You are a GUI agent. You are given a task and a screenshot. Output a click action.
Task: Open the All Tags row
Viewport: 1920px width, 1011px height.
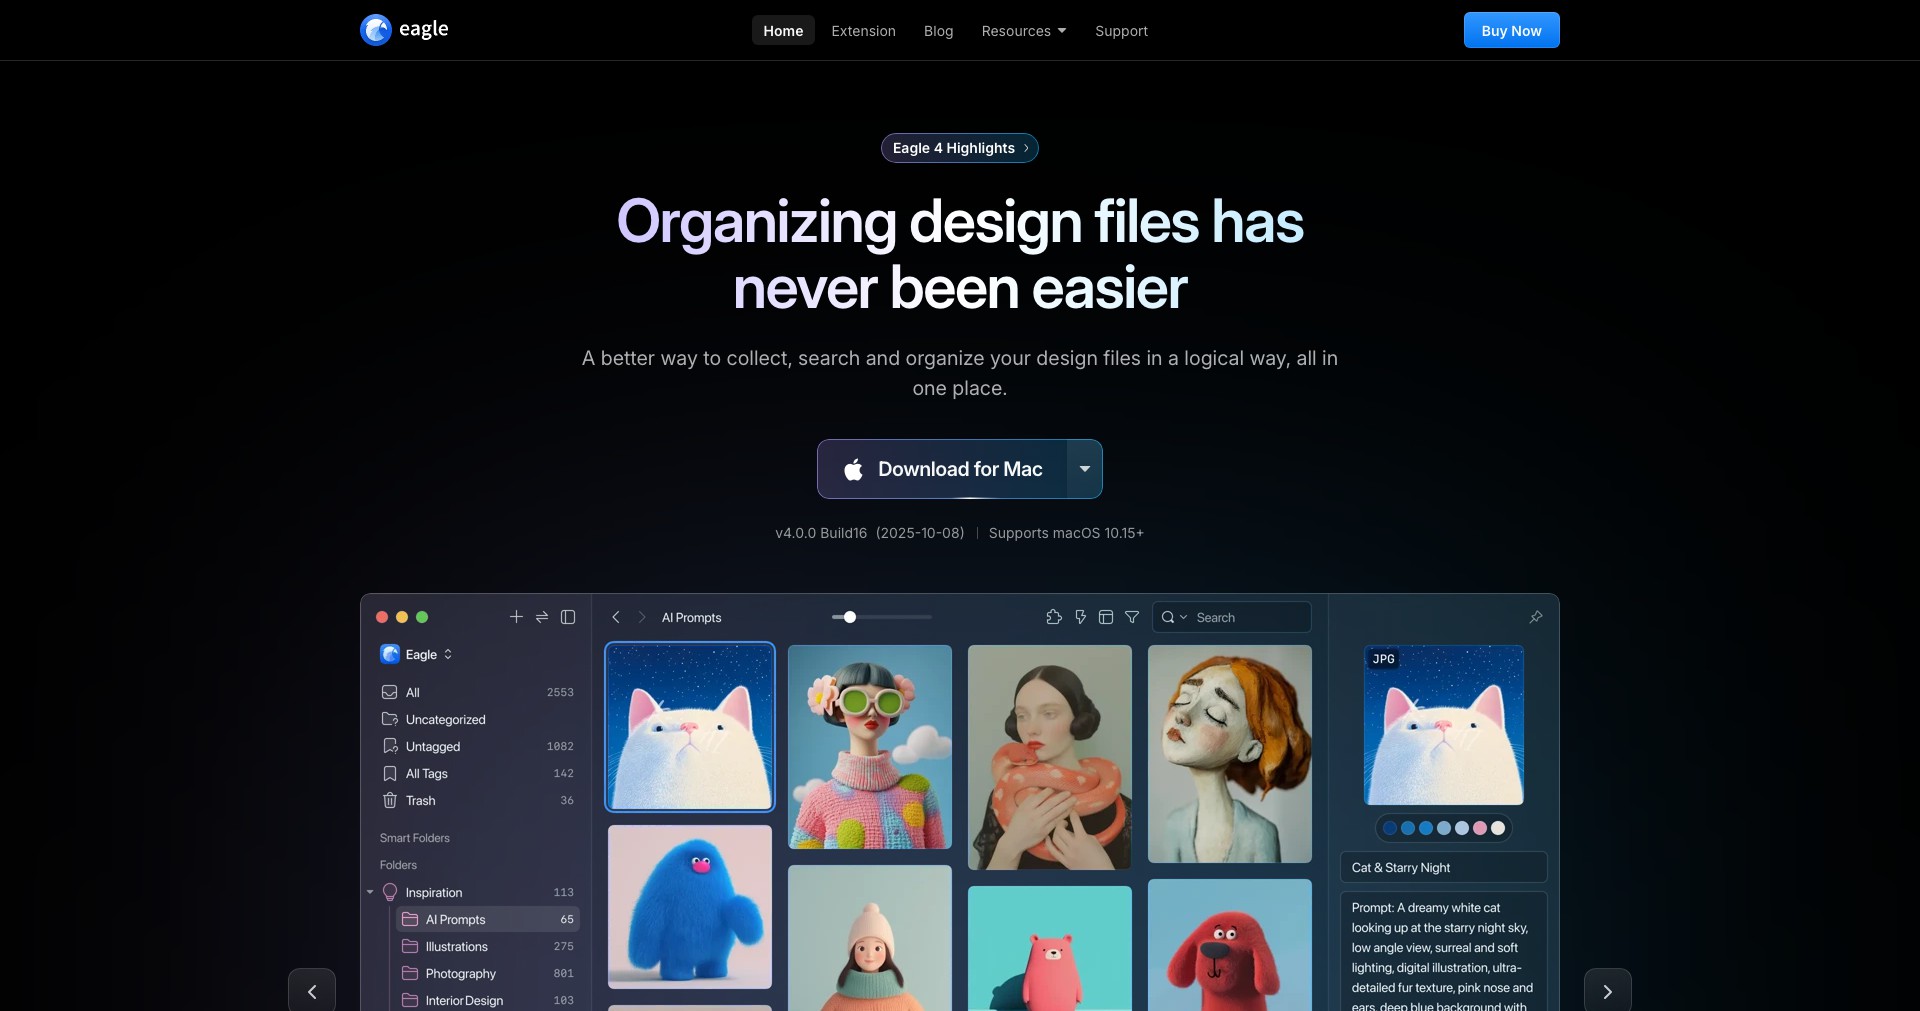(478, 773)
